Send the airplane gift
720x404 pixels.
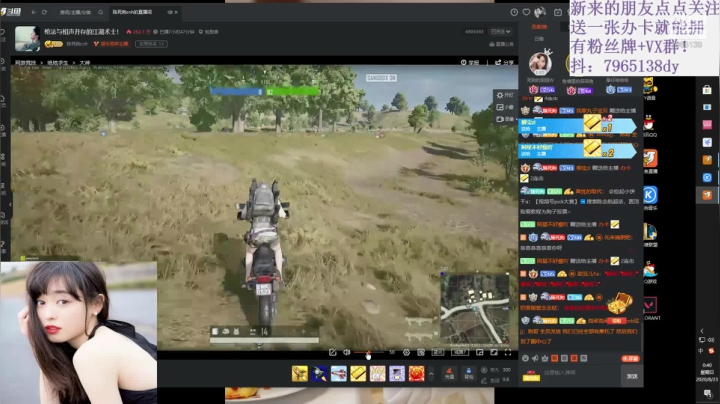click(x=338, y=373)
